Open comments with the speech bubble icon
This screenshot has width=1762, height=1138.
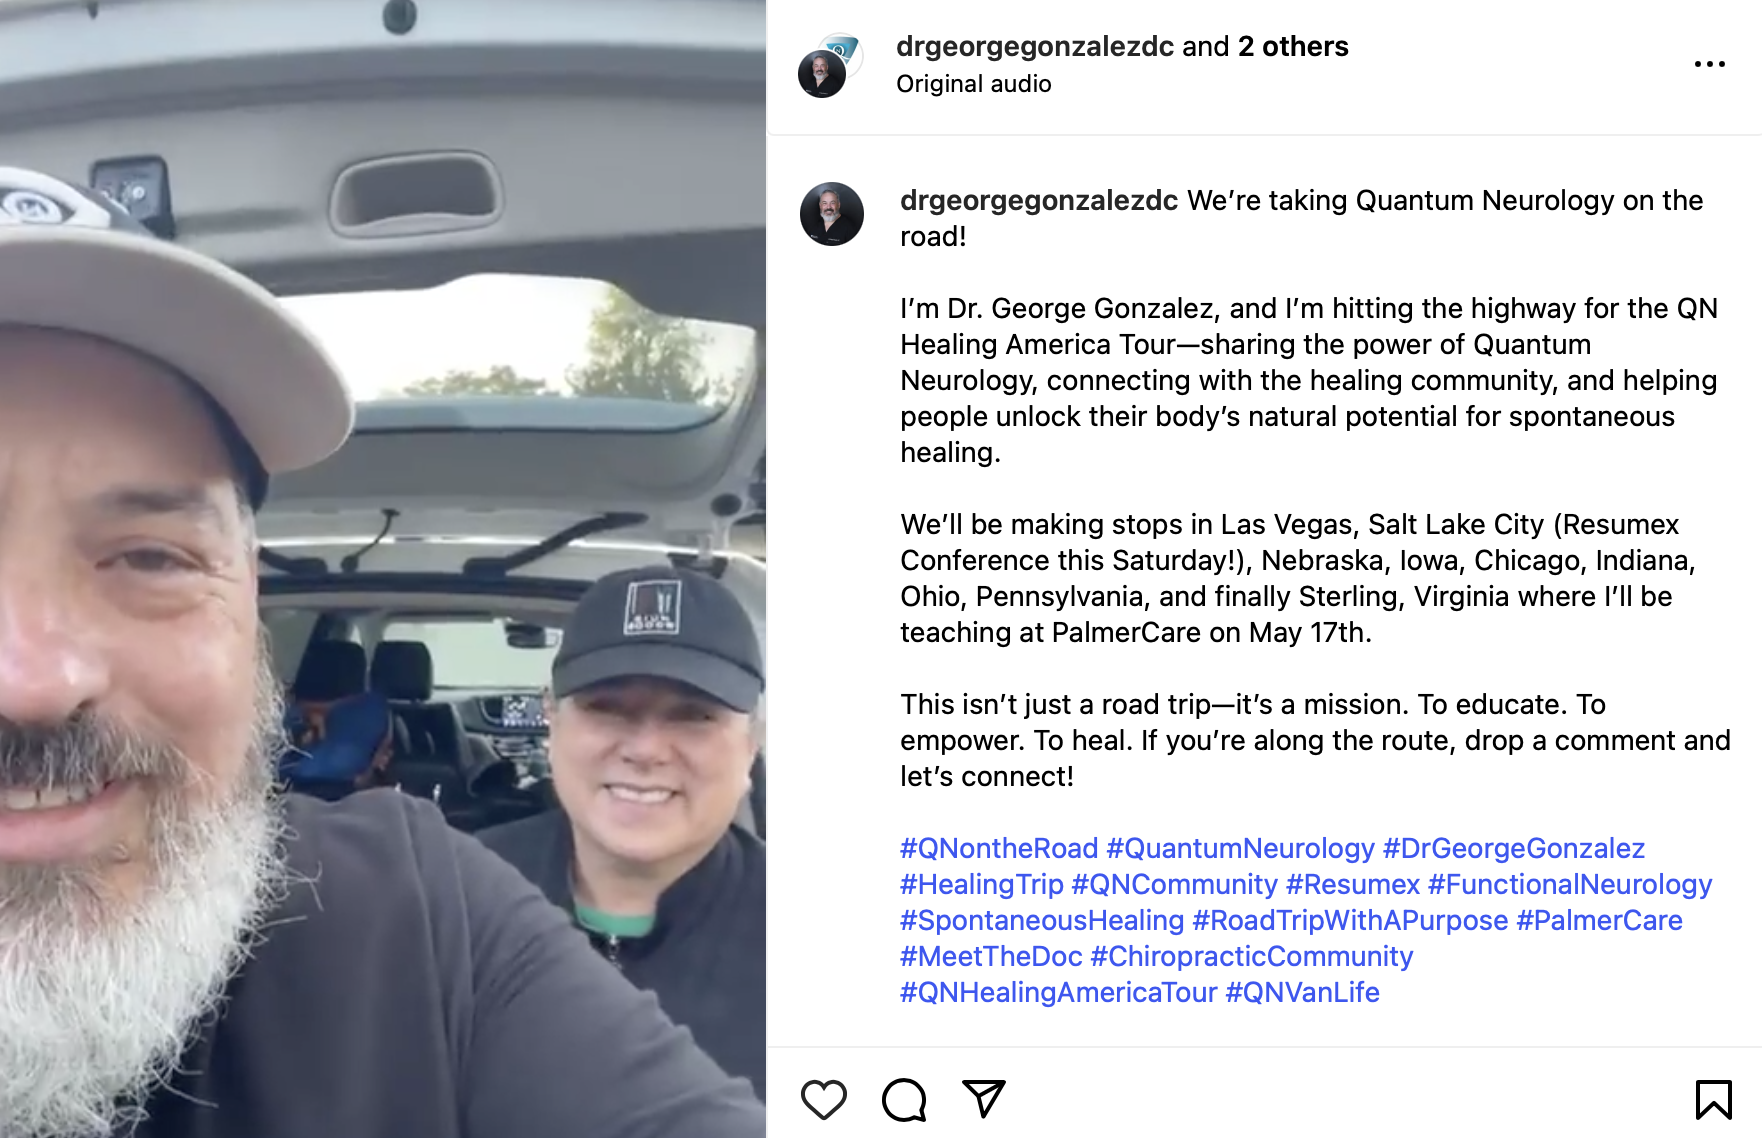(x=904, y=1100)
